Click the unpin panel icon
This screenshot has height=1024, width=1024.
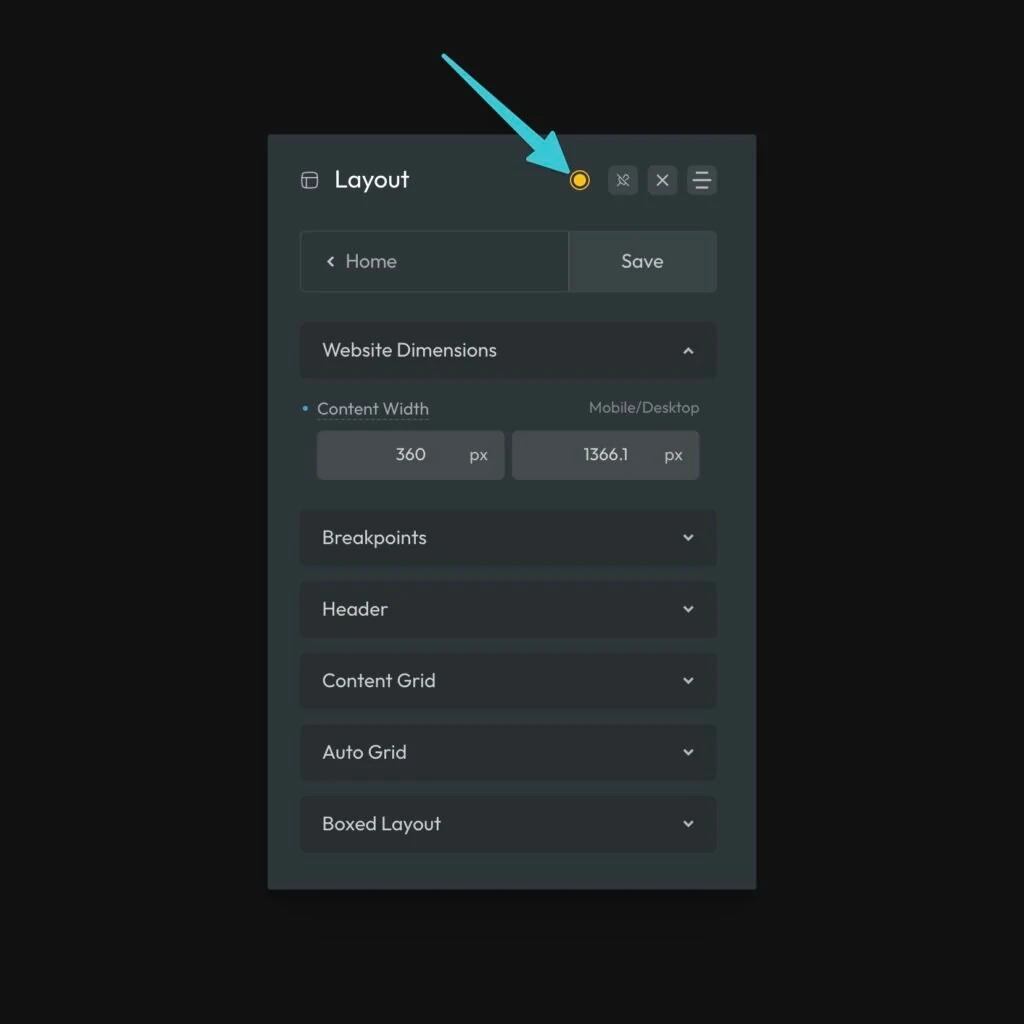pos(623,180)
